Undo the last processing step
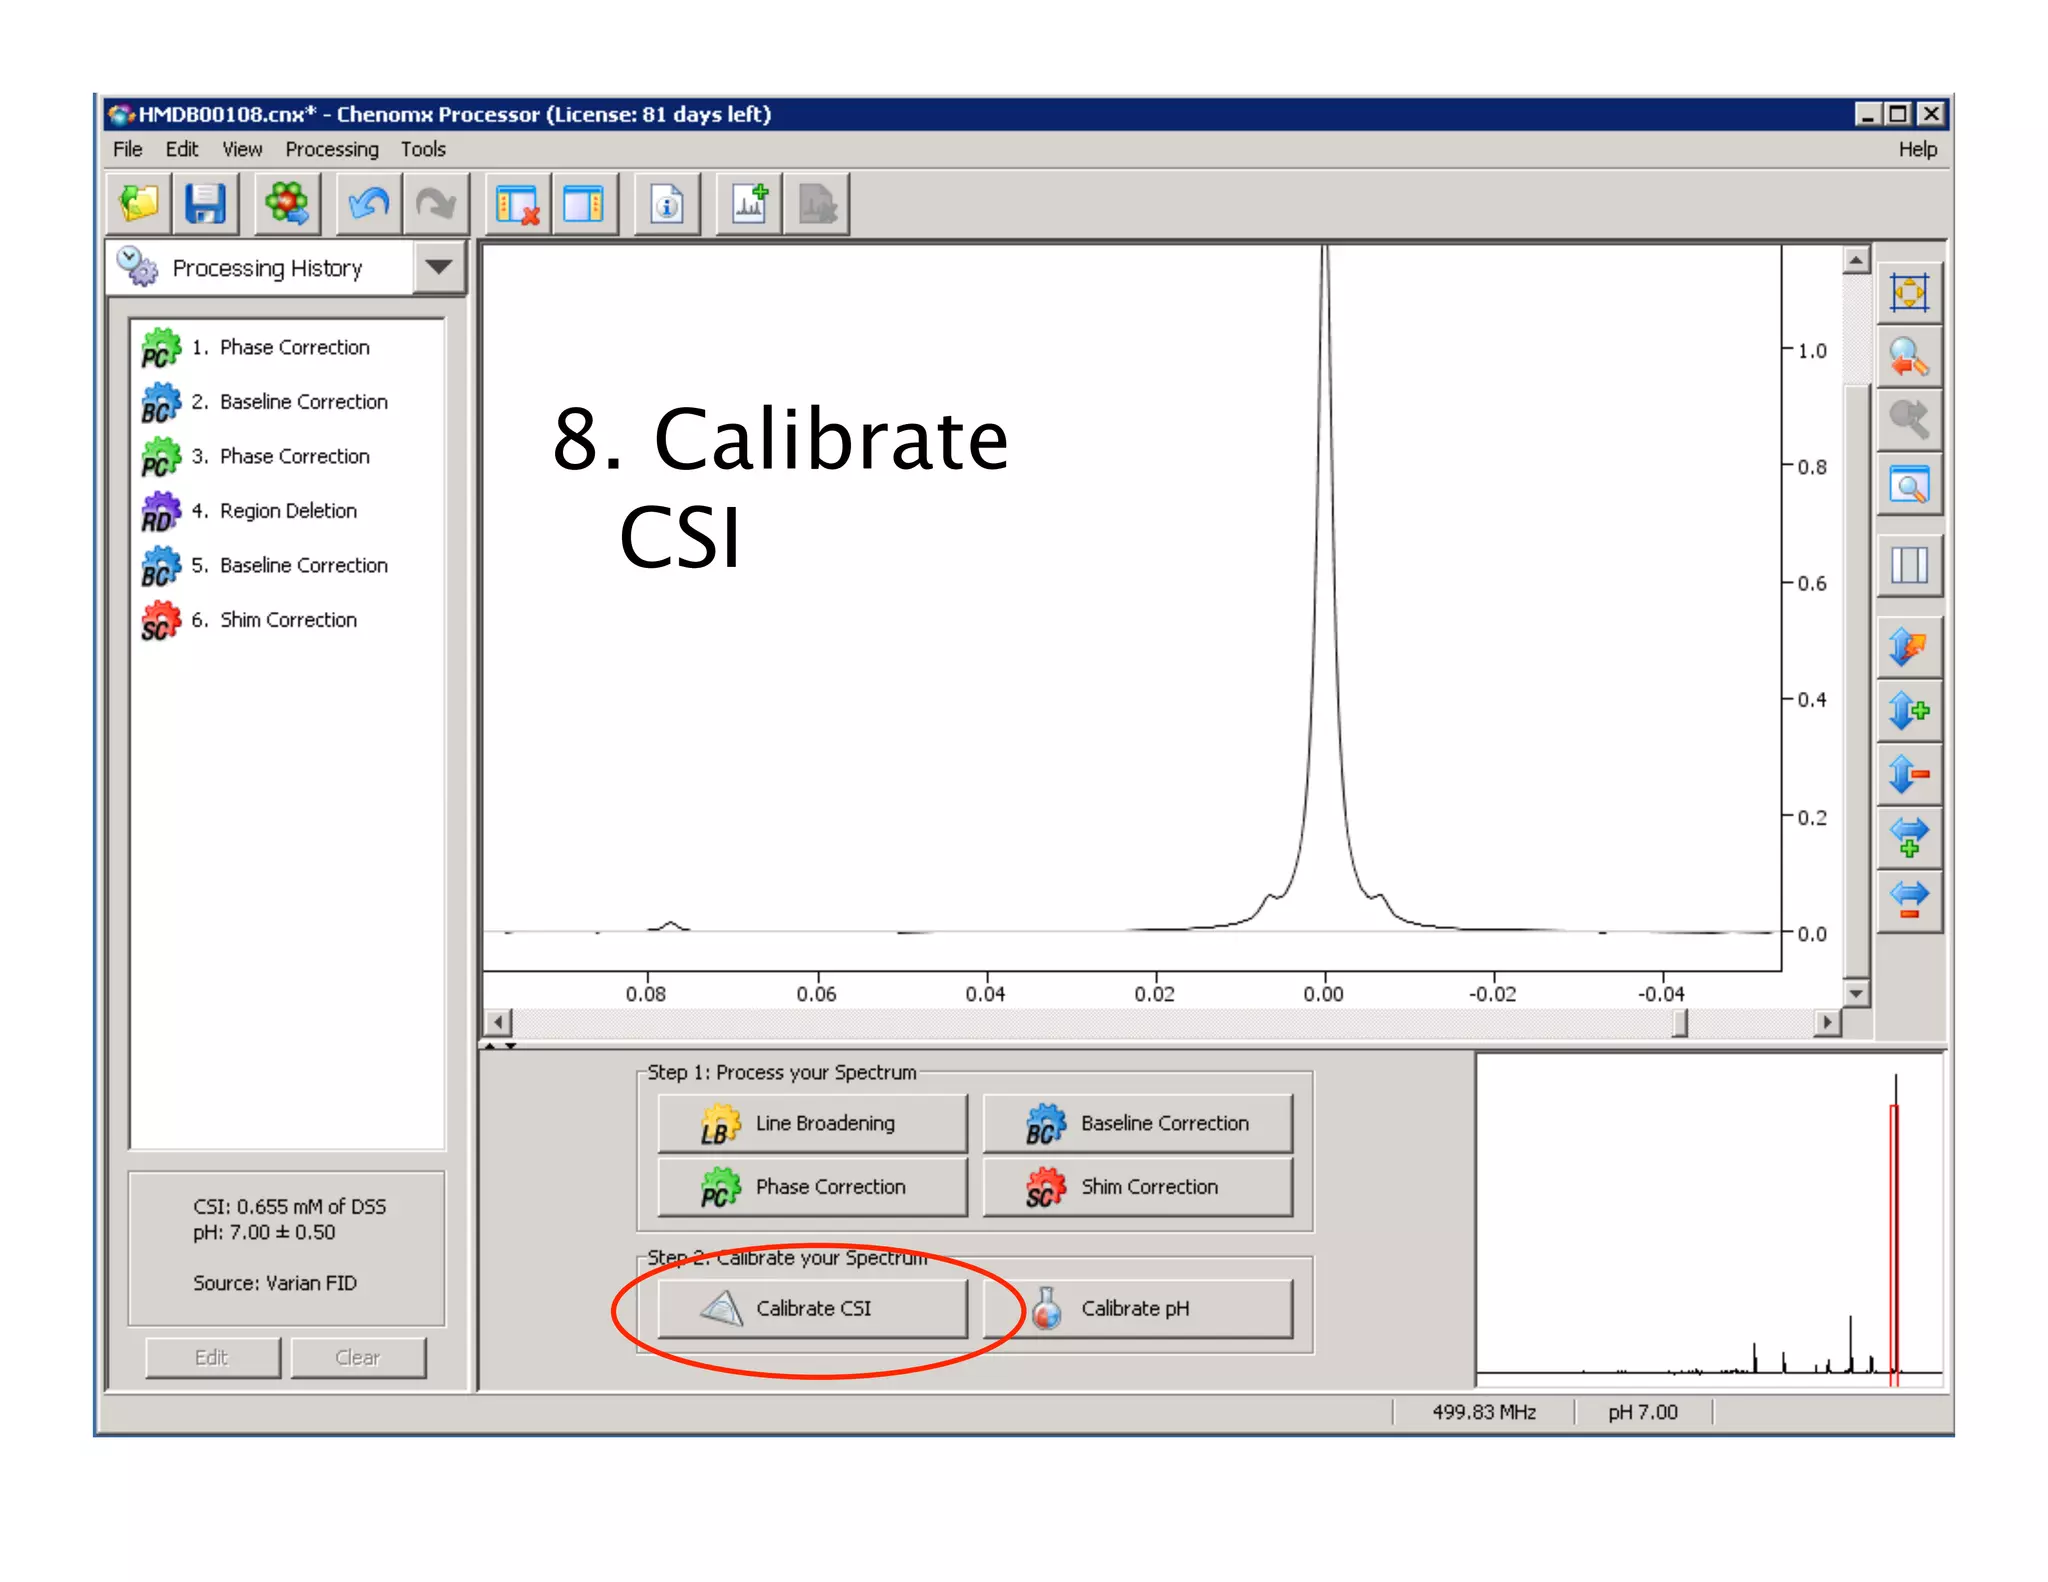2048x1582 pixels. [x=368, y=205]
